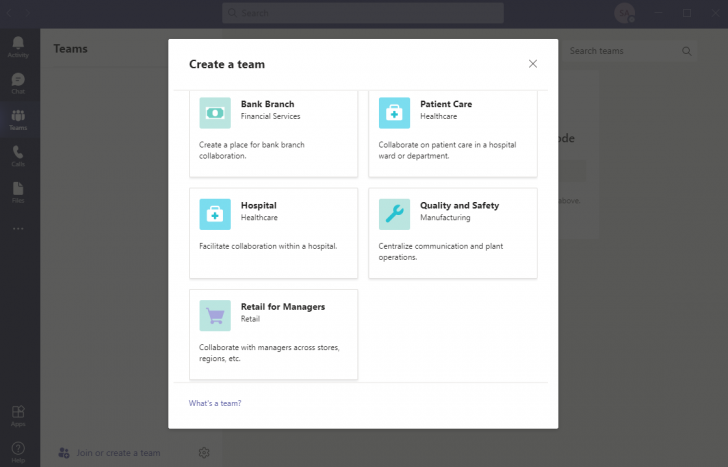Show more apps ellipsis in sidebar
The image size is (728, 467).
point(18,228)
